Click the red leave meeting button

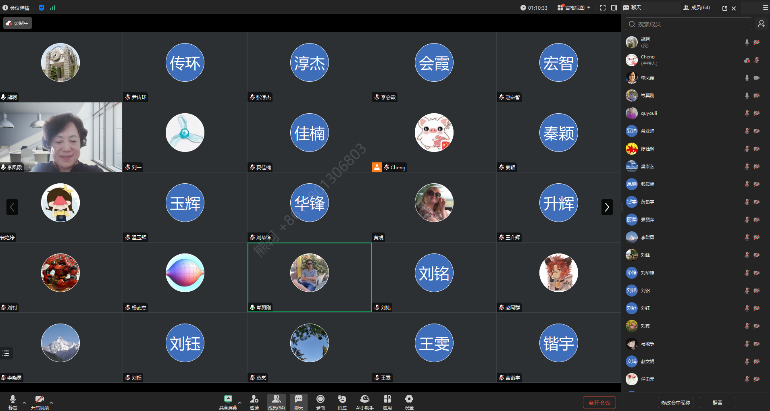(599, 402)
